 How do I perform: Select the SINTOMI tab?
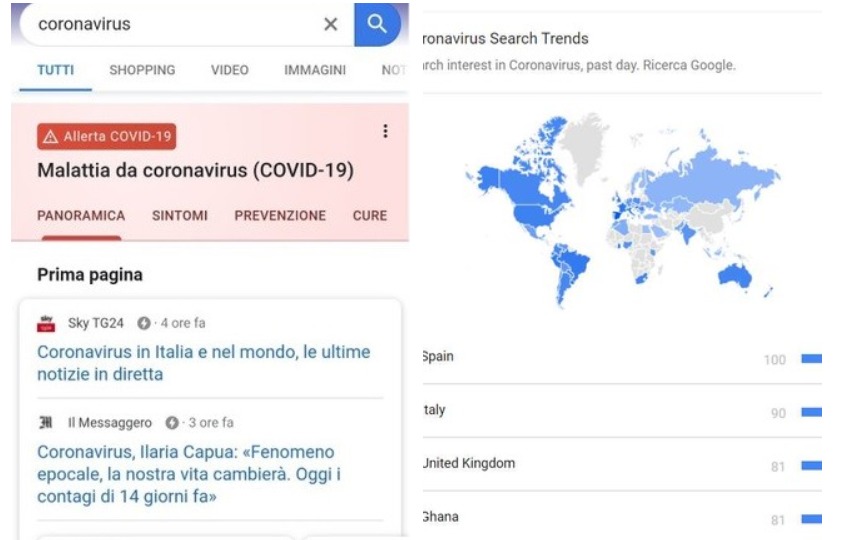point(179,216)
